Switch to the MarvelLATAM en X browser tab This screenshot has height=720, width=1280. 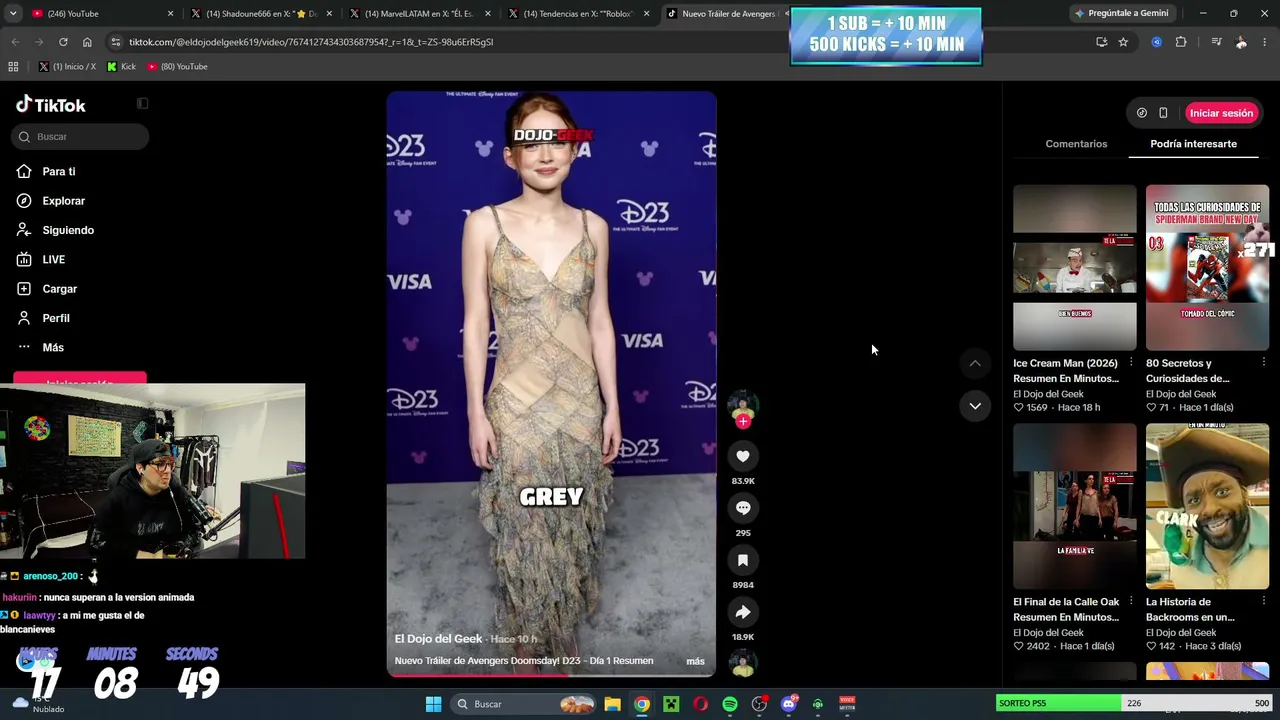pos(419,14)
